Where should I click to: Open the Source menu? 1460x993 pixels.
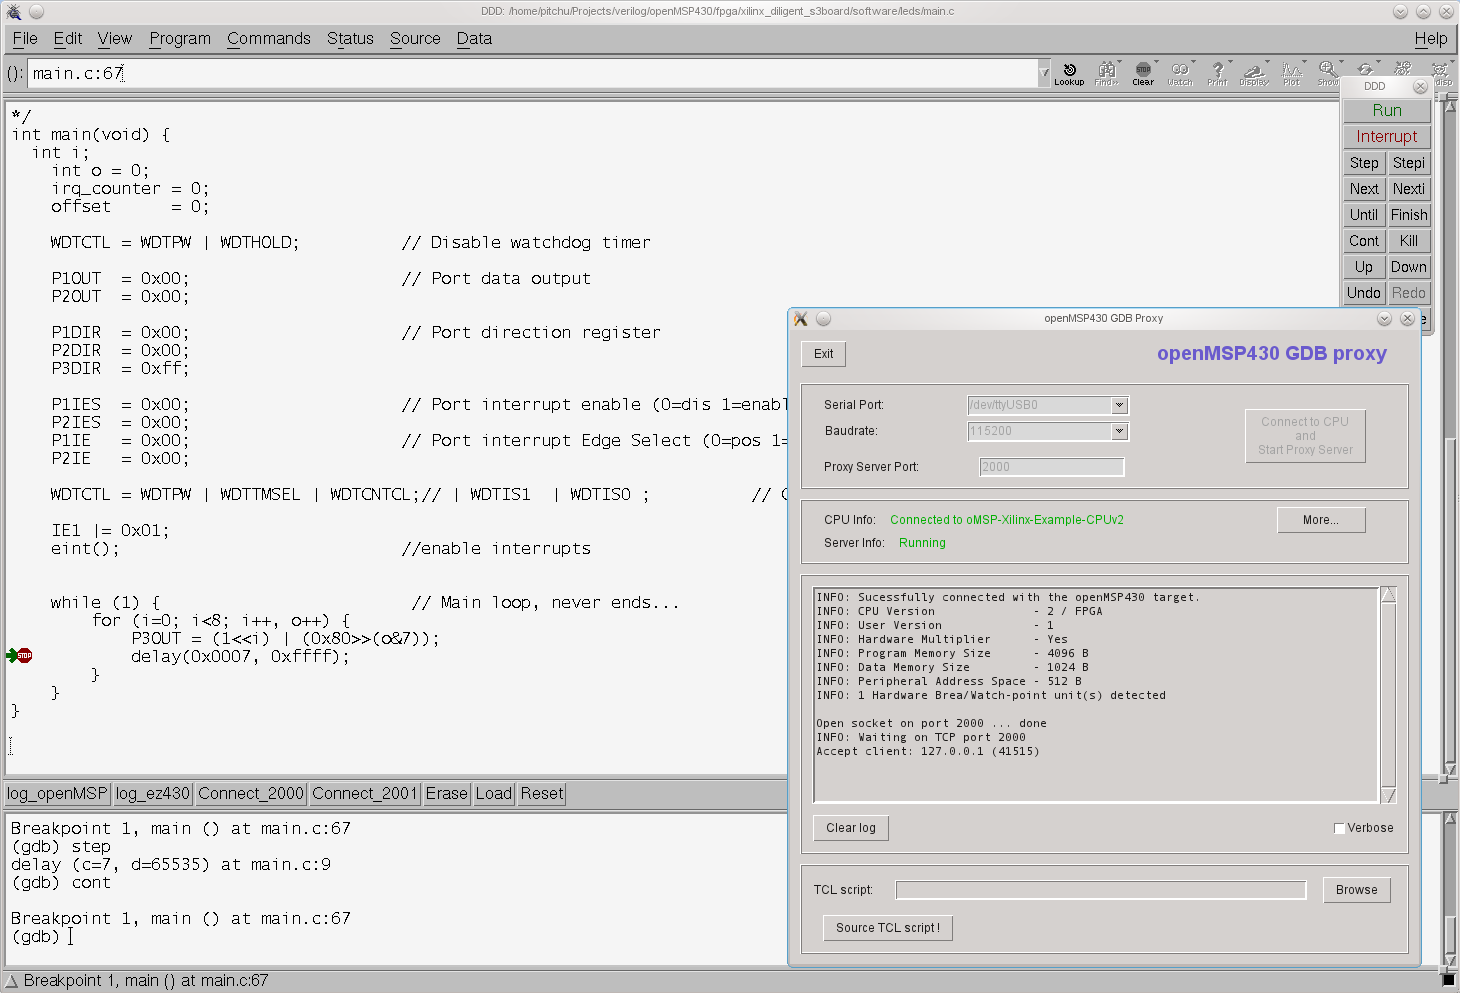tap(415, 38)
